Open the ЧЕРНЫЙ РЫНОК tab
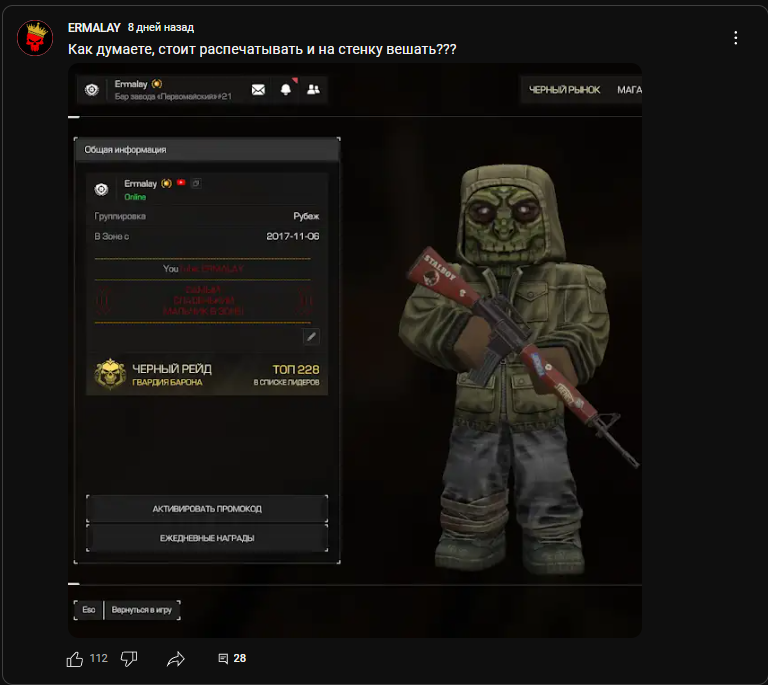The height and width of the screenshot is (685, 768). click(x=564, y=90)
